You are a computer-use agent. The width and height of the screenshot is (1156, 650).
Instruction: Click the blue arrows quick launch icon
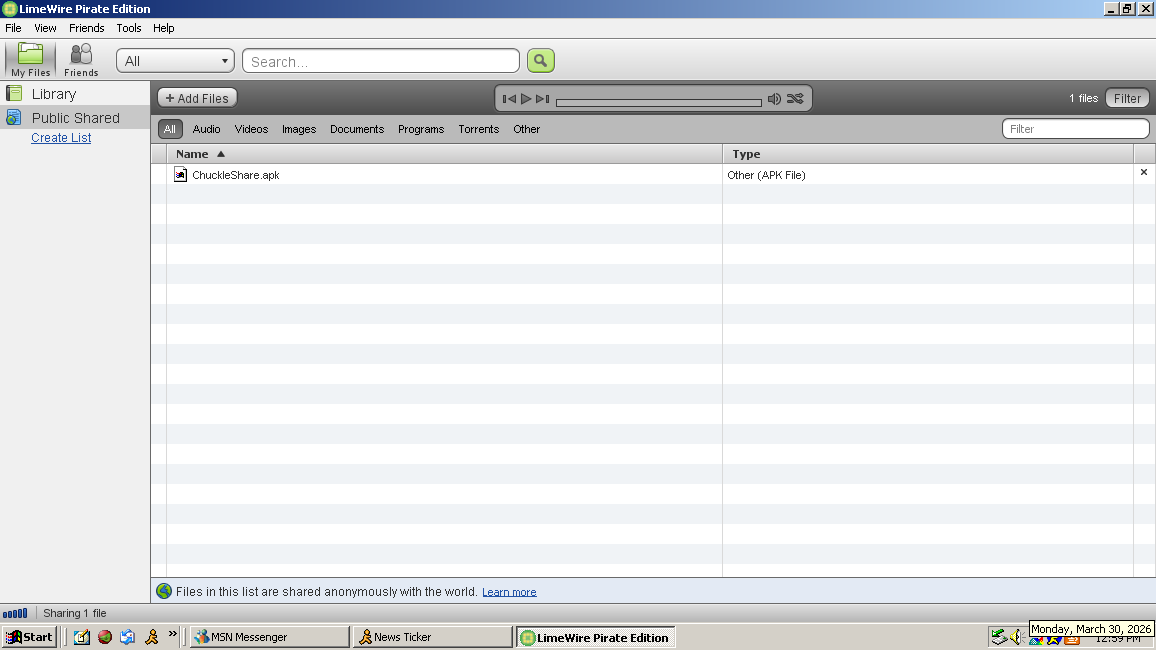click(x=128, y=637)
